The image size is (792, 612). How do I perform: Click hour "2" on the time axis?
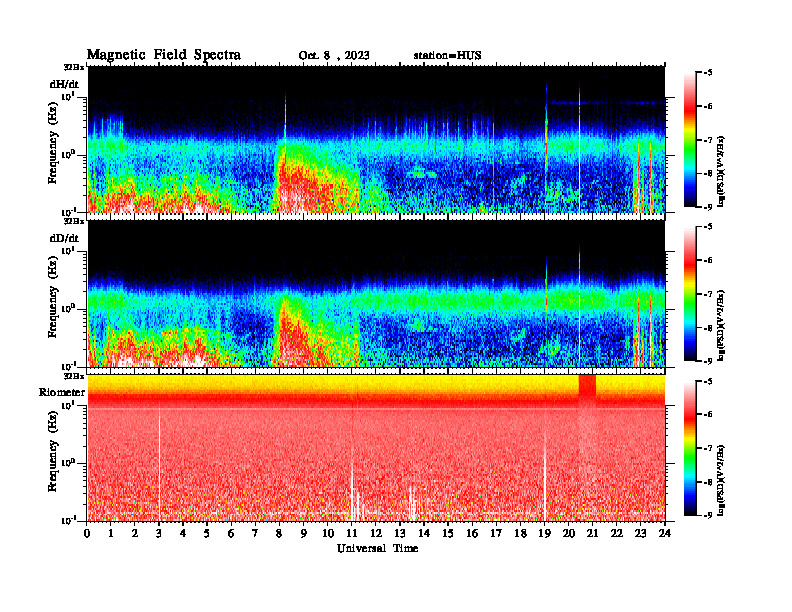(x=135, y=533)
